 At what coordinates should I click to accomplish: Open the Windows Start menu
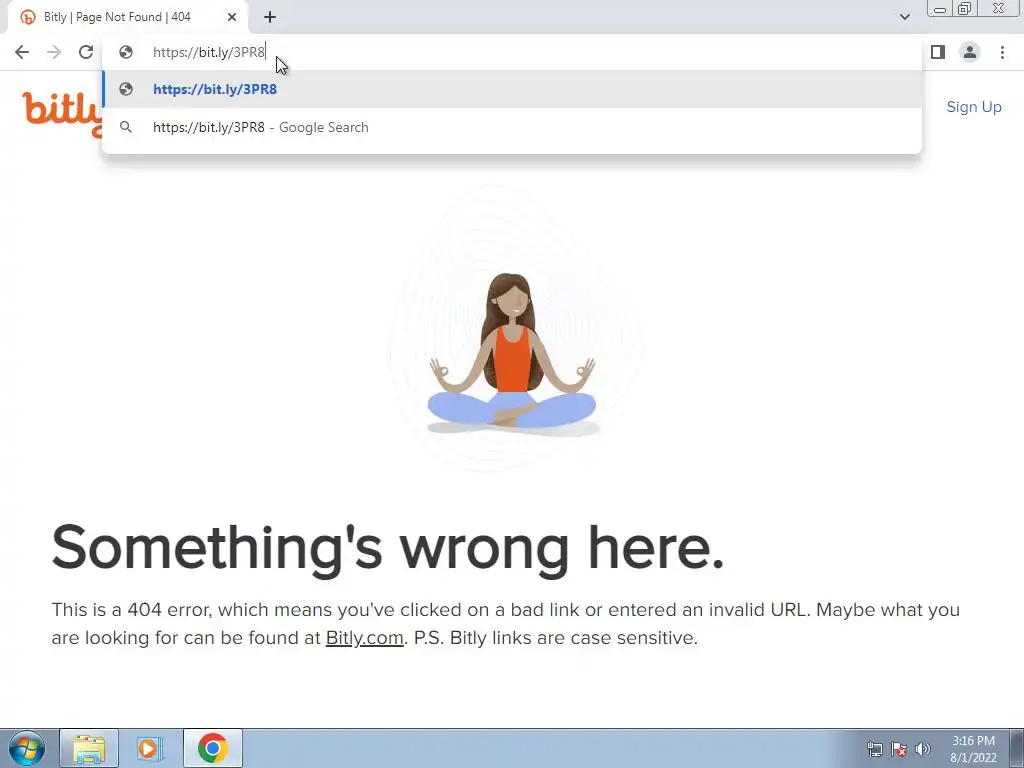[27, 748]
